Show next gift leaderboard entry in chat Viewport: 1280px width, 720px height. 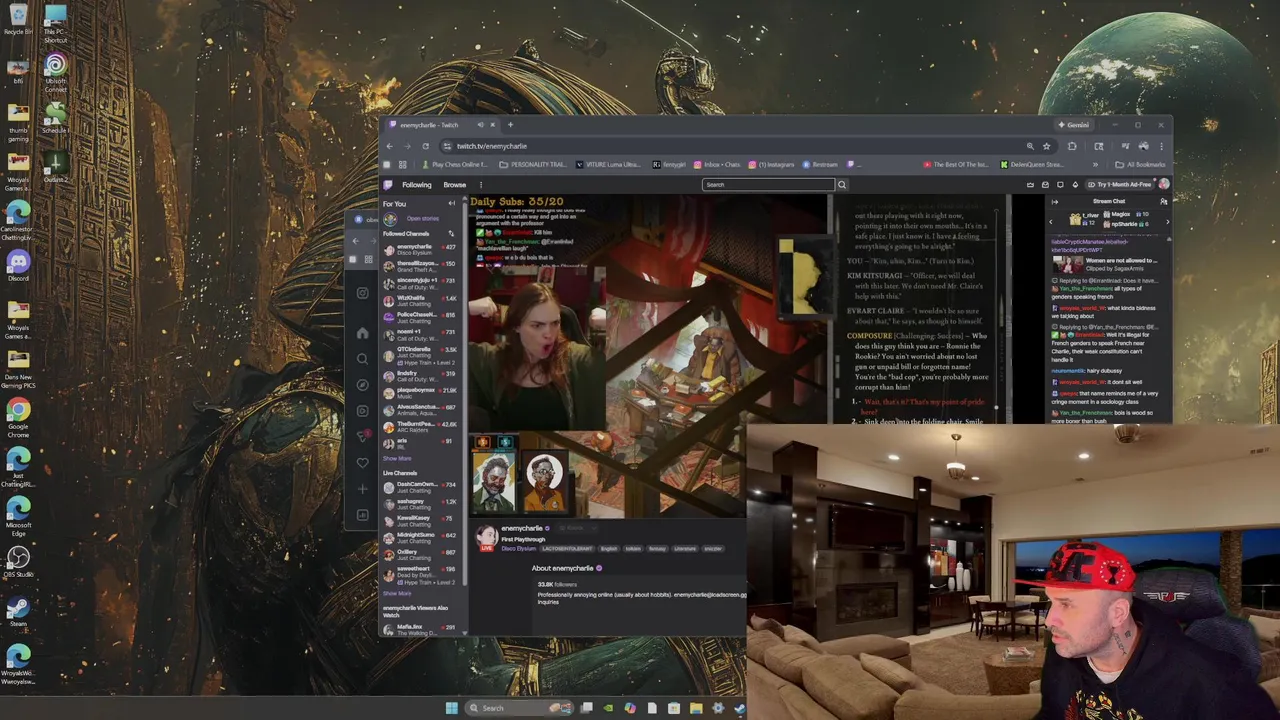click(1168, 222)
